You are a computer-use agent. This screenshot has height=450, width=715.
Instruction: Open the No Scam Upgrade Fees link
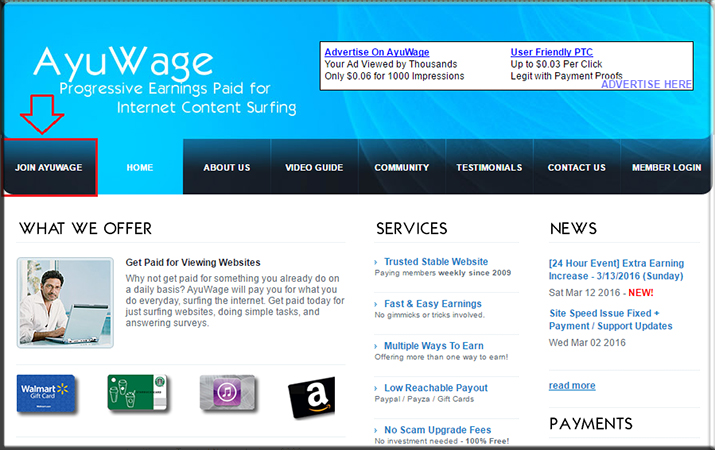(x=437, y=429)
